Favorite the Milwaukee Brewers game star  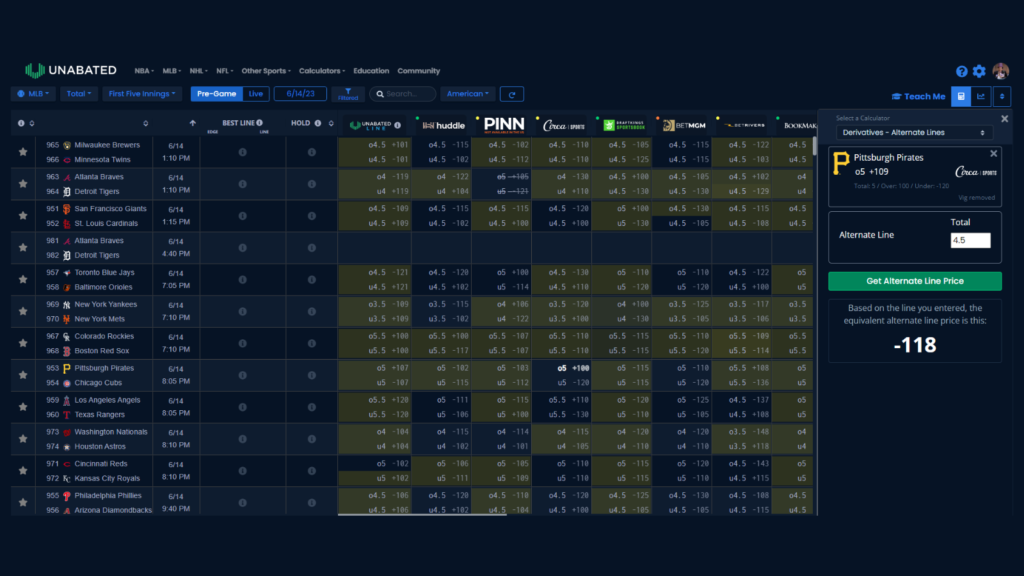(x=23, y=152)
